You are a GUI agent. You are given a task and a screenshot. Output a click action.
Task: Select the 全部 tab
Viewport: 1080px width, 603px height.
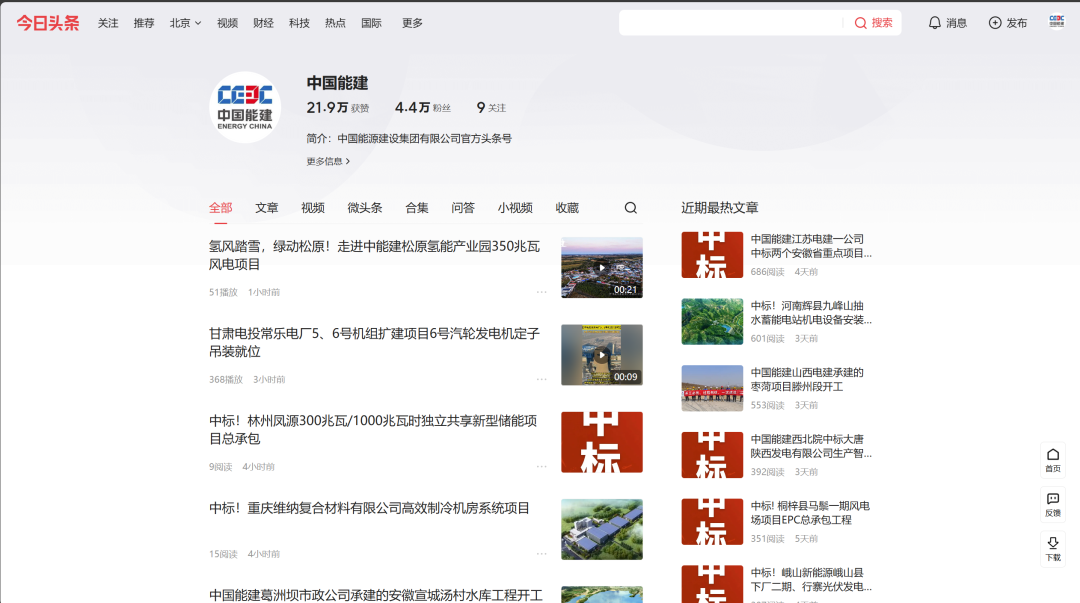point(220,207)
